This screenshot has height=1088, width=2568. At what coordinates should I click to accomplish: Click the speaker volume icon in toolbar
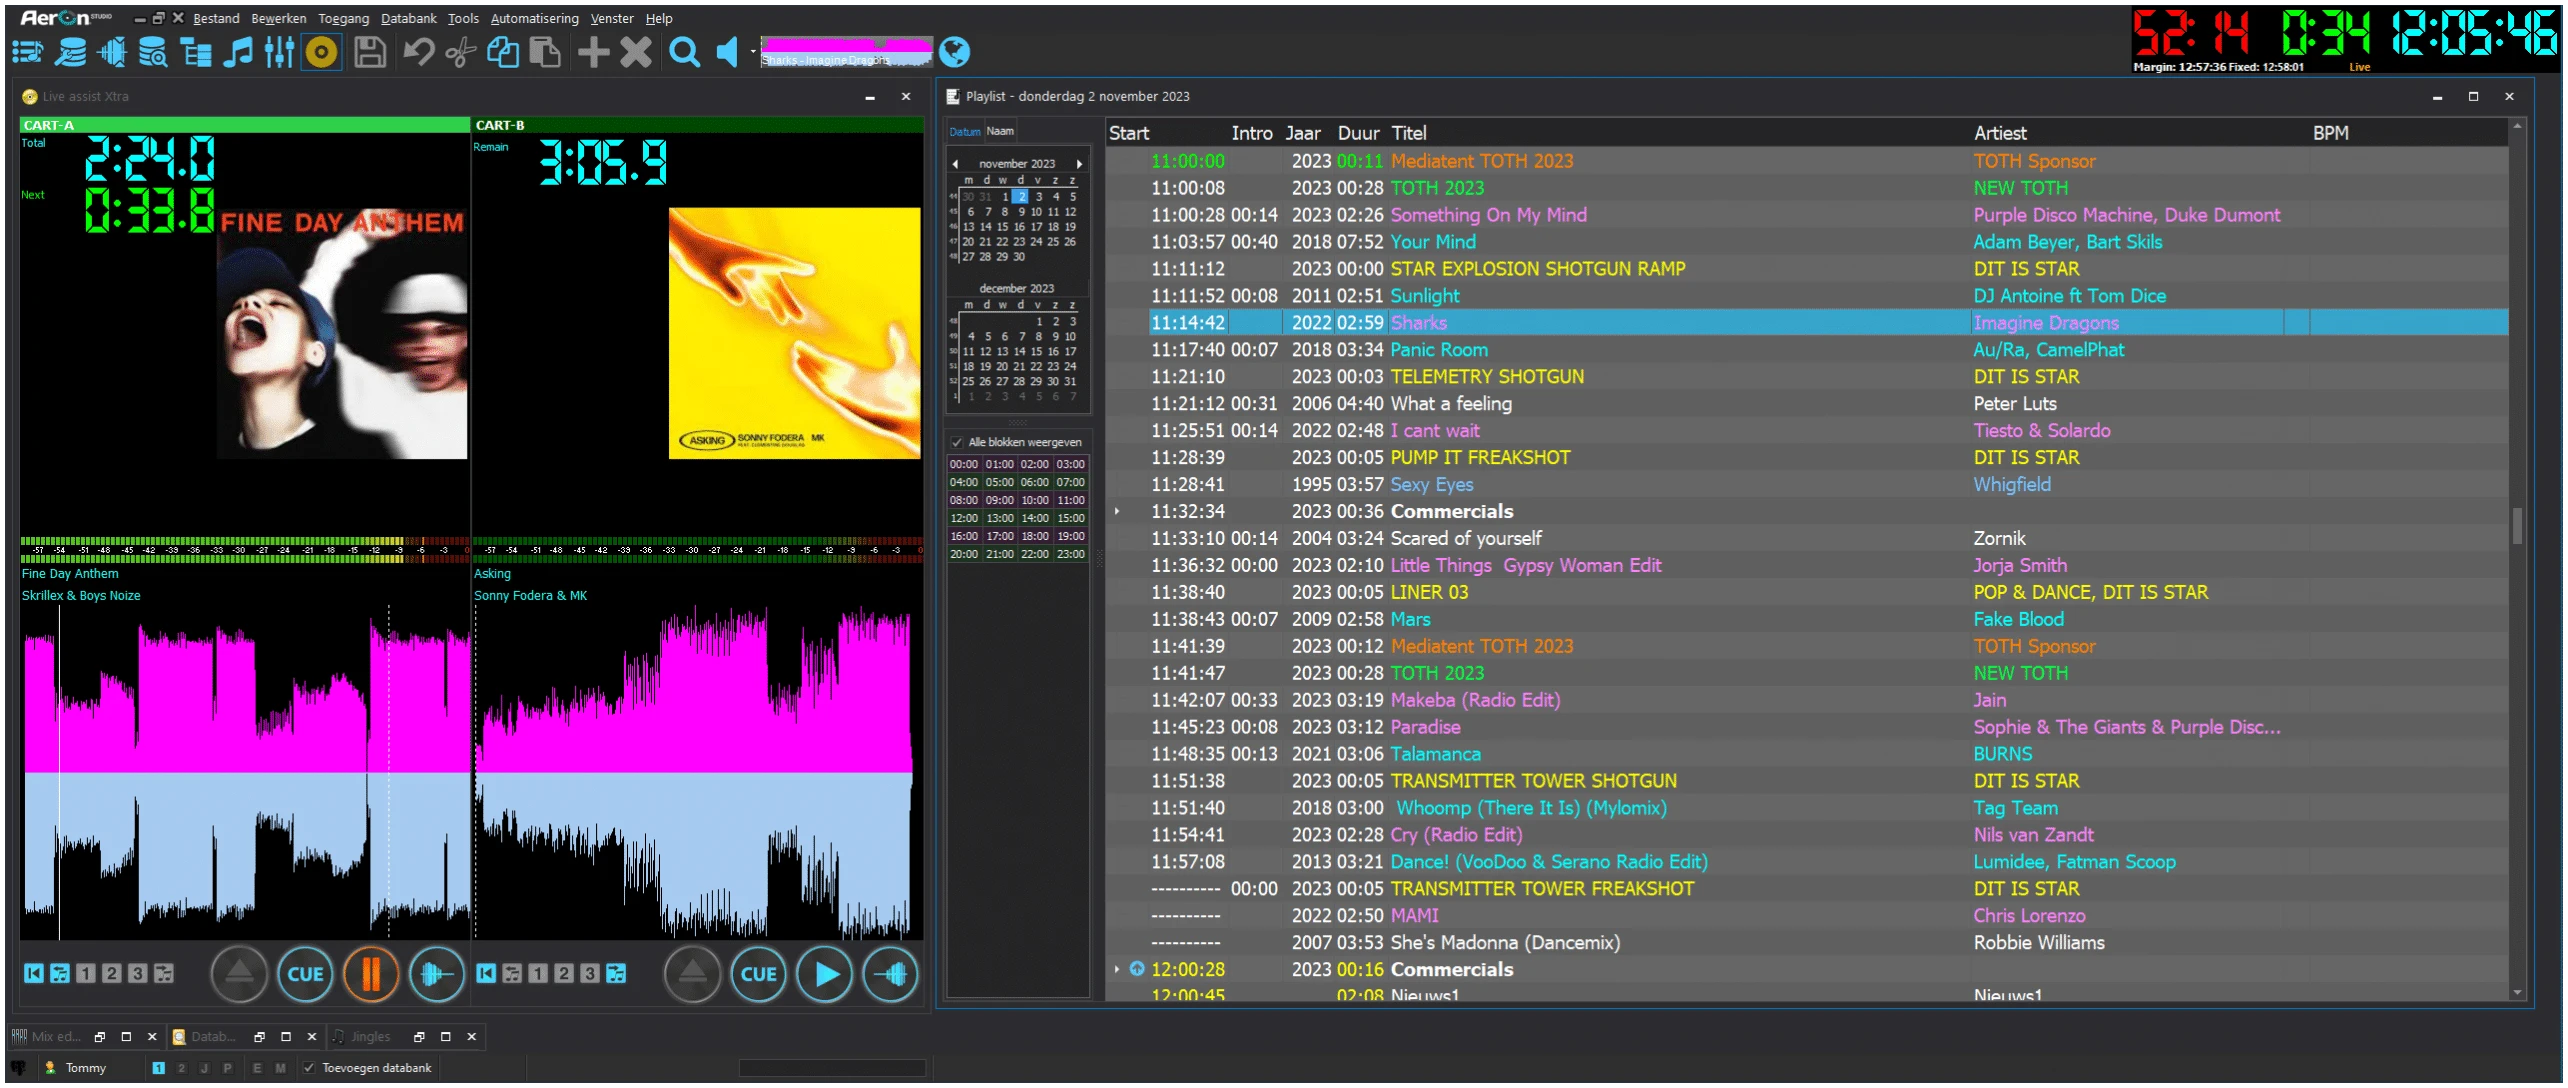pos(728,52)
